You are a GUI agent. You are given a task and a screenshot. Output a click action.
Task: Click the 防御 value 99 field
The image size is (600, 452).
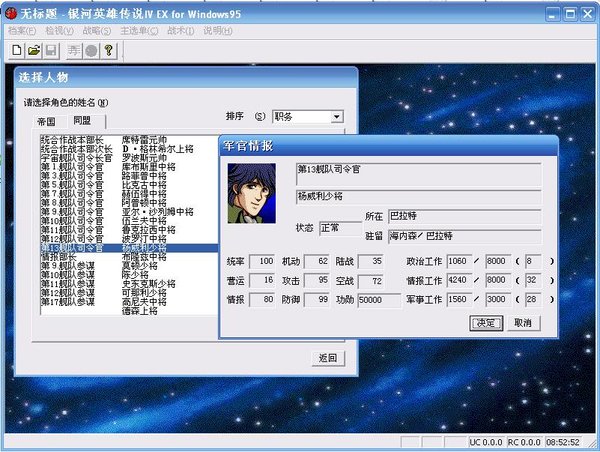pyautogui.click(x=317, y=300)
